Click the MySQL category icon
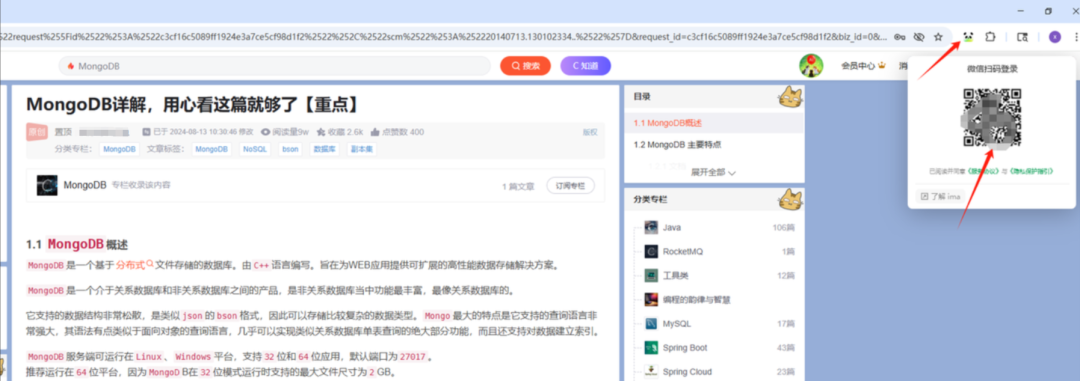Screen dimensions: 1080x381 point(651,324)
